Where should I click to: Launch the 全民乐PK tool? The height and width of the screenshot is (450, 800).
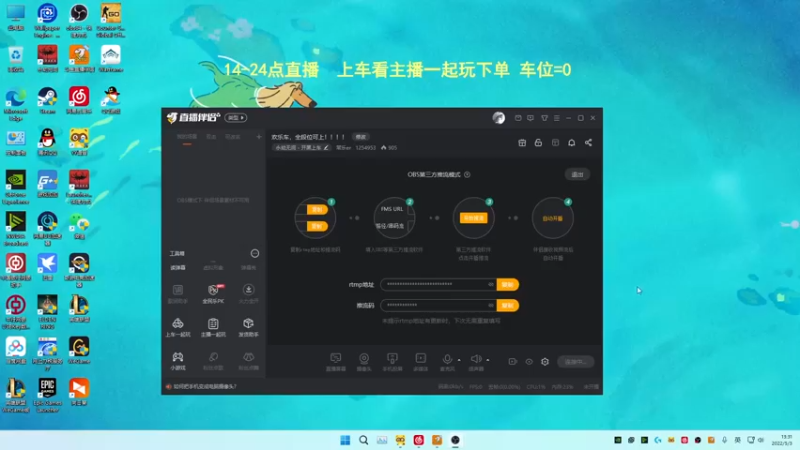click(x=213, y=294)
